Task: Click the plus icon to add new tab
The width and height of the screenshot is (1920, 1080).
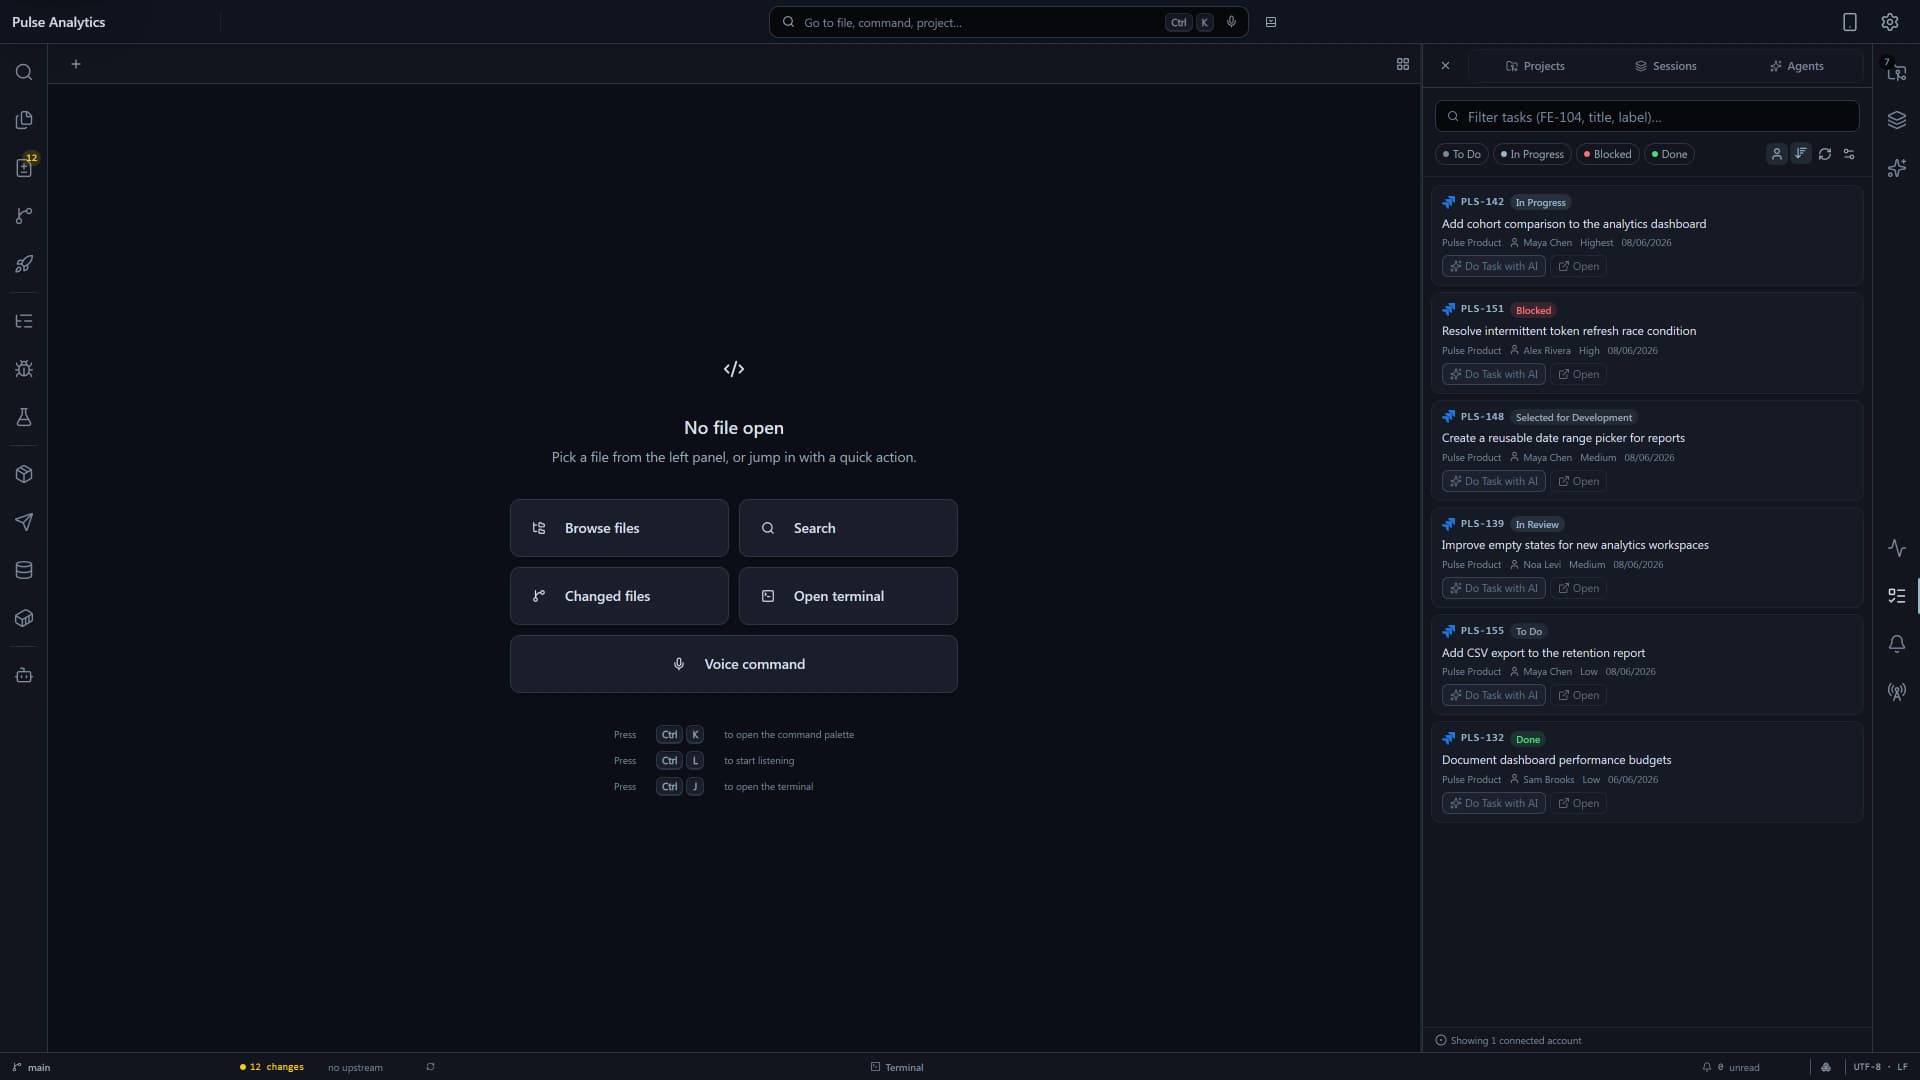Action: click(x=76, y=64)
